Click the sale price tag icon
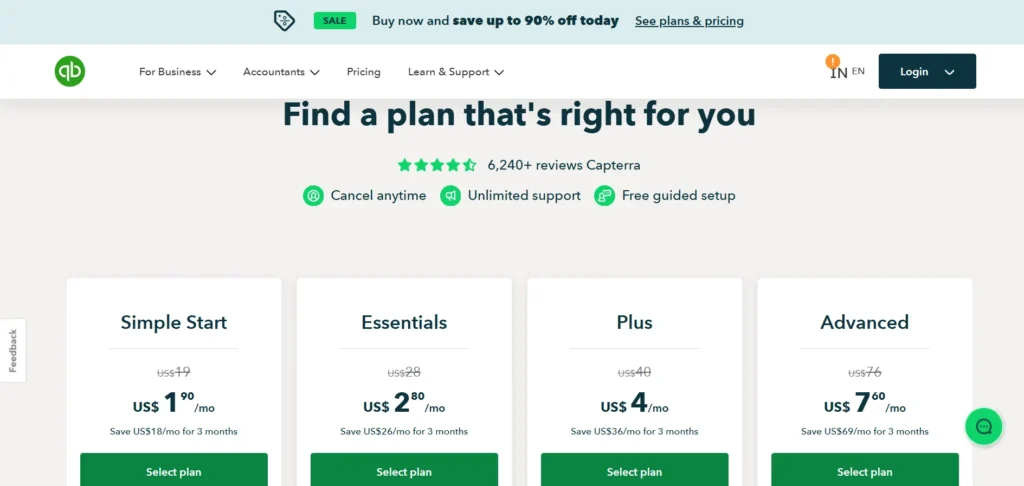Image resolution: width=1024 pixels, height=486 pixels. point(284,21)
